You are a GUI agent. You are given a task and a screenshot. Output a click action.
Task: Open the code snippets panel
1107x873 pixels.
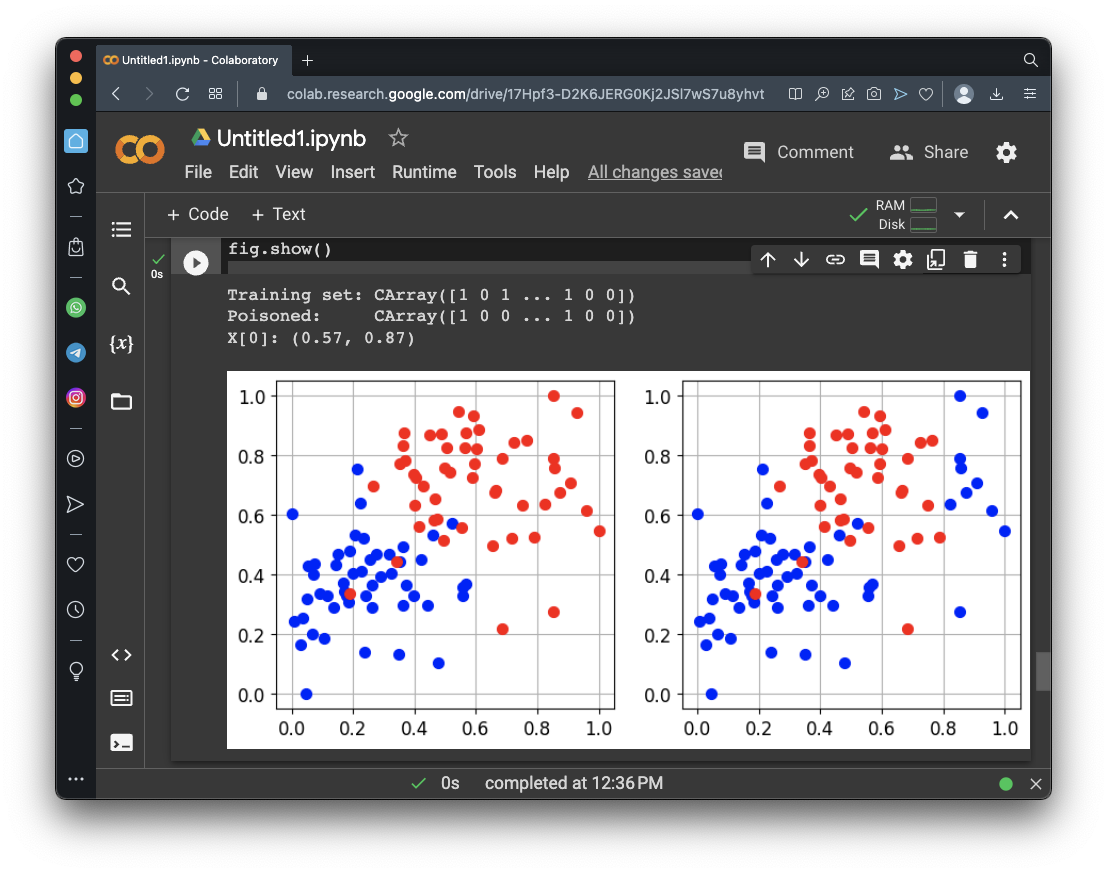tap(121, 655)
